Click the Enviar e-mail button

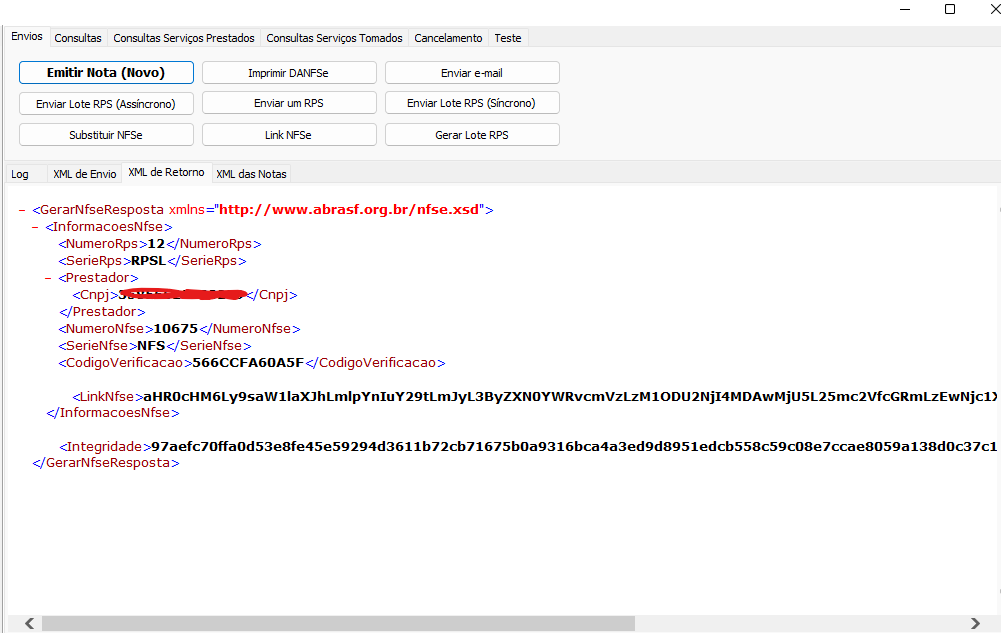[472, 73]
